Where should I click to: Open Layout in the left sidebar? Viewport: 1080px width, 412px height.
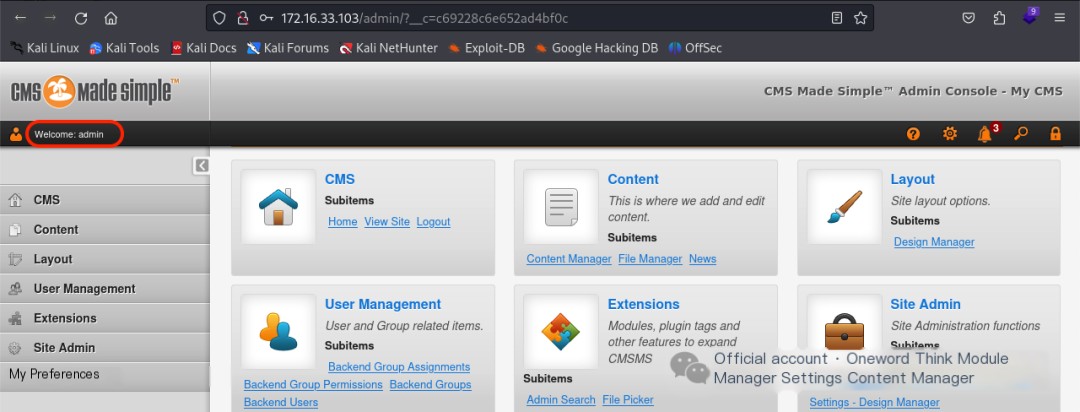[x=105, y=259]
